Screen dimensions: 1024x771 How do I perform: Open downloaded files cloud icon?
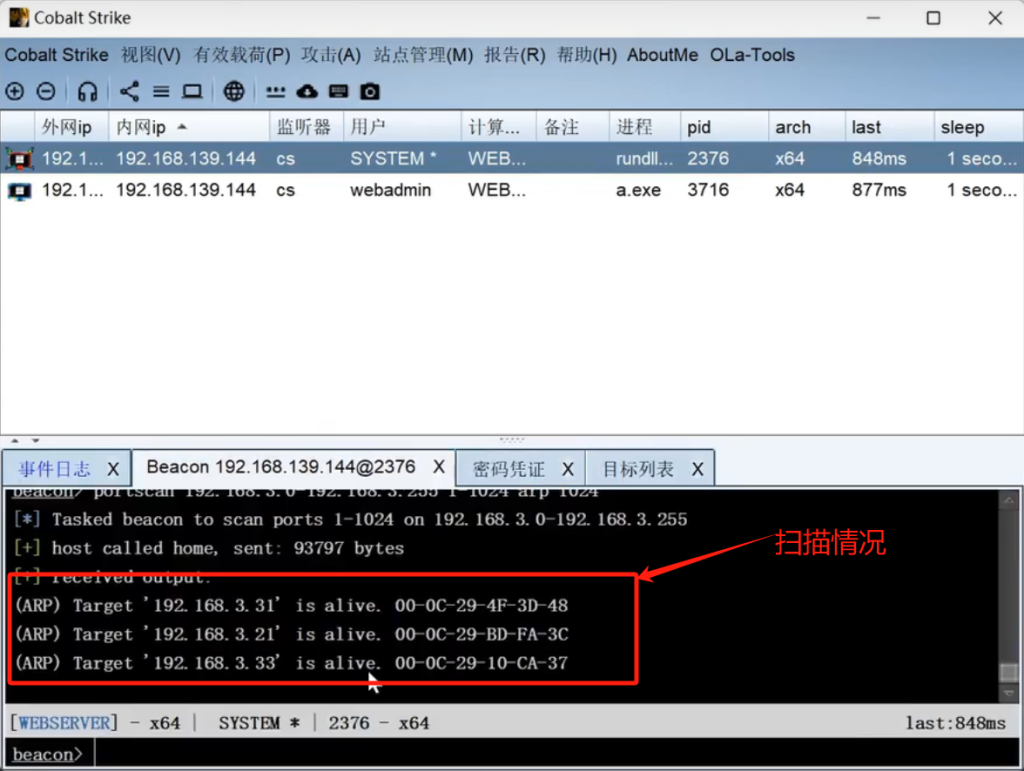pyautogui.click(x=307, y=91)
